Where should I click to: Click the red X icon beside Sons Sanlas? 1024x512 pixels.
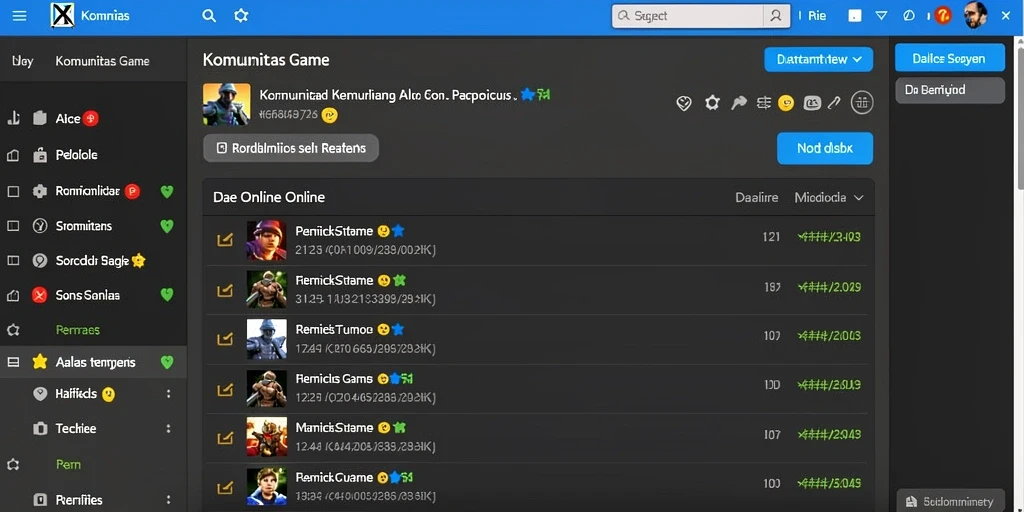40,295
